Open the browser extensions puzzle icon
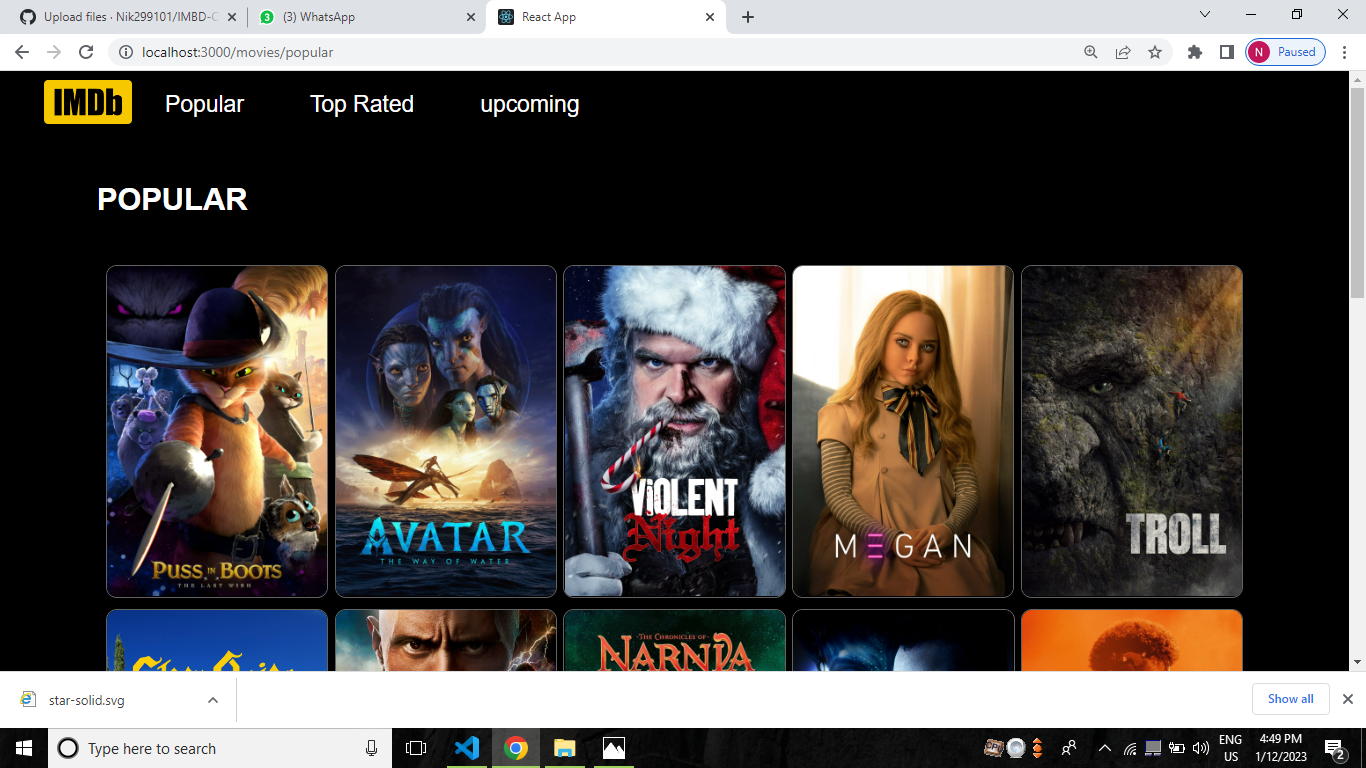The image size is (1366, 768). [1194, 52]
